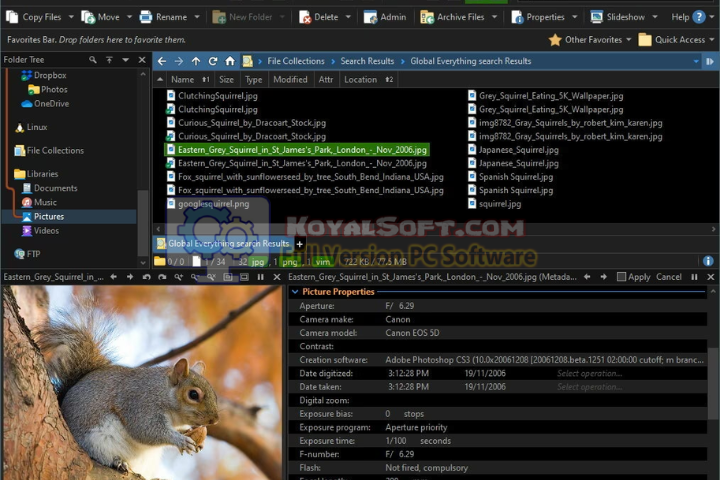Rotate the viewer image counter-clockwise
The image size is (720, 480).
click(146, 277)
